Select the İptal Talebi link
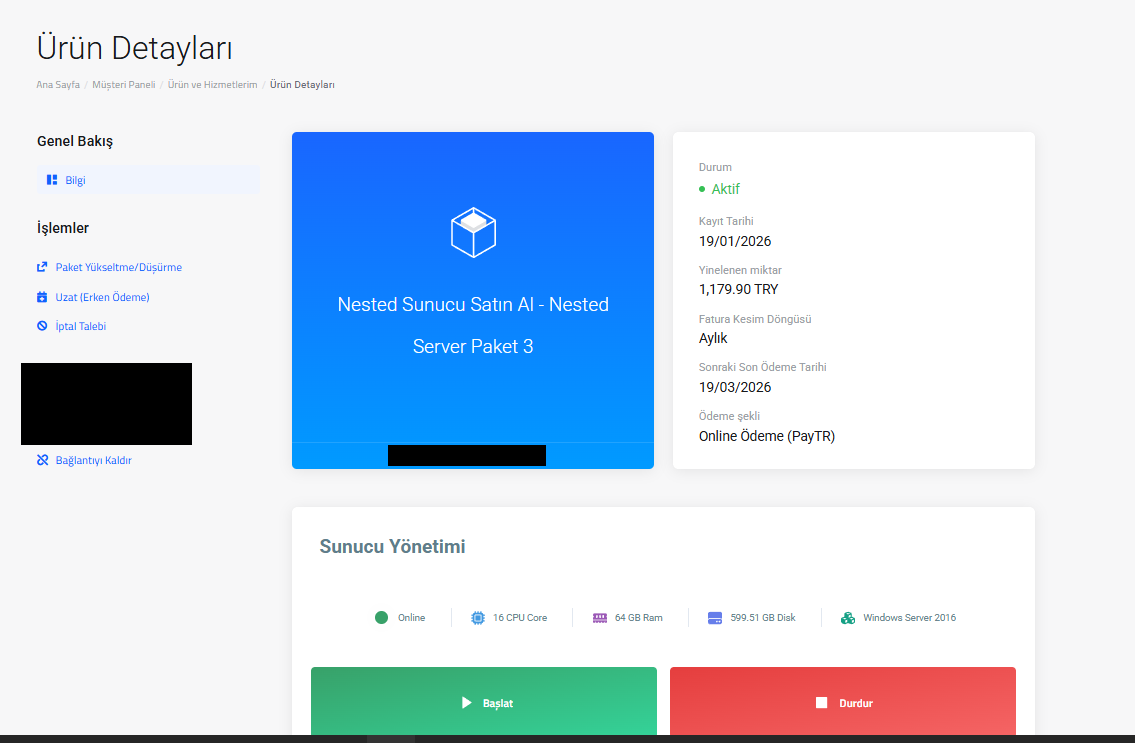The width and height of the screenshot is (1135, 743). [x=80, y=326]
